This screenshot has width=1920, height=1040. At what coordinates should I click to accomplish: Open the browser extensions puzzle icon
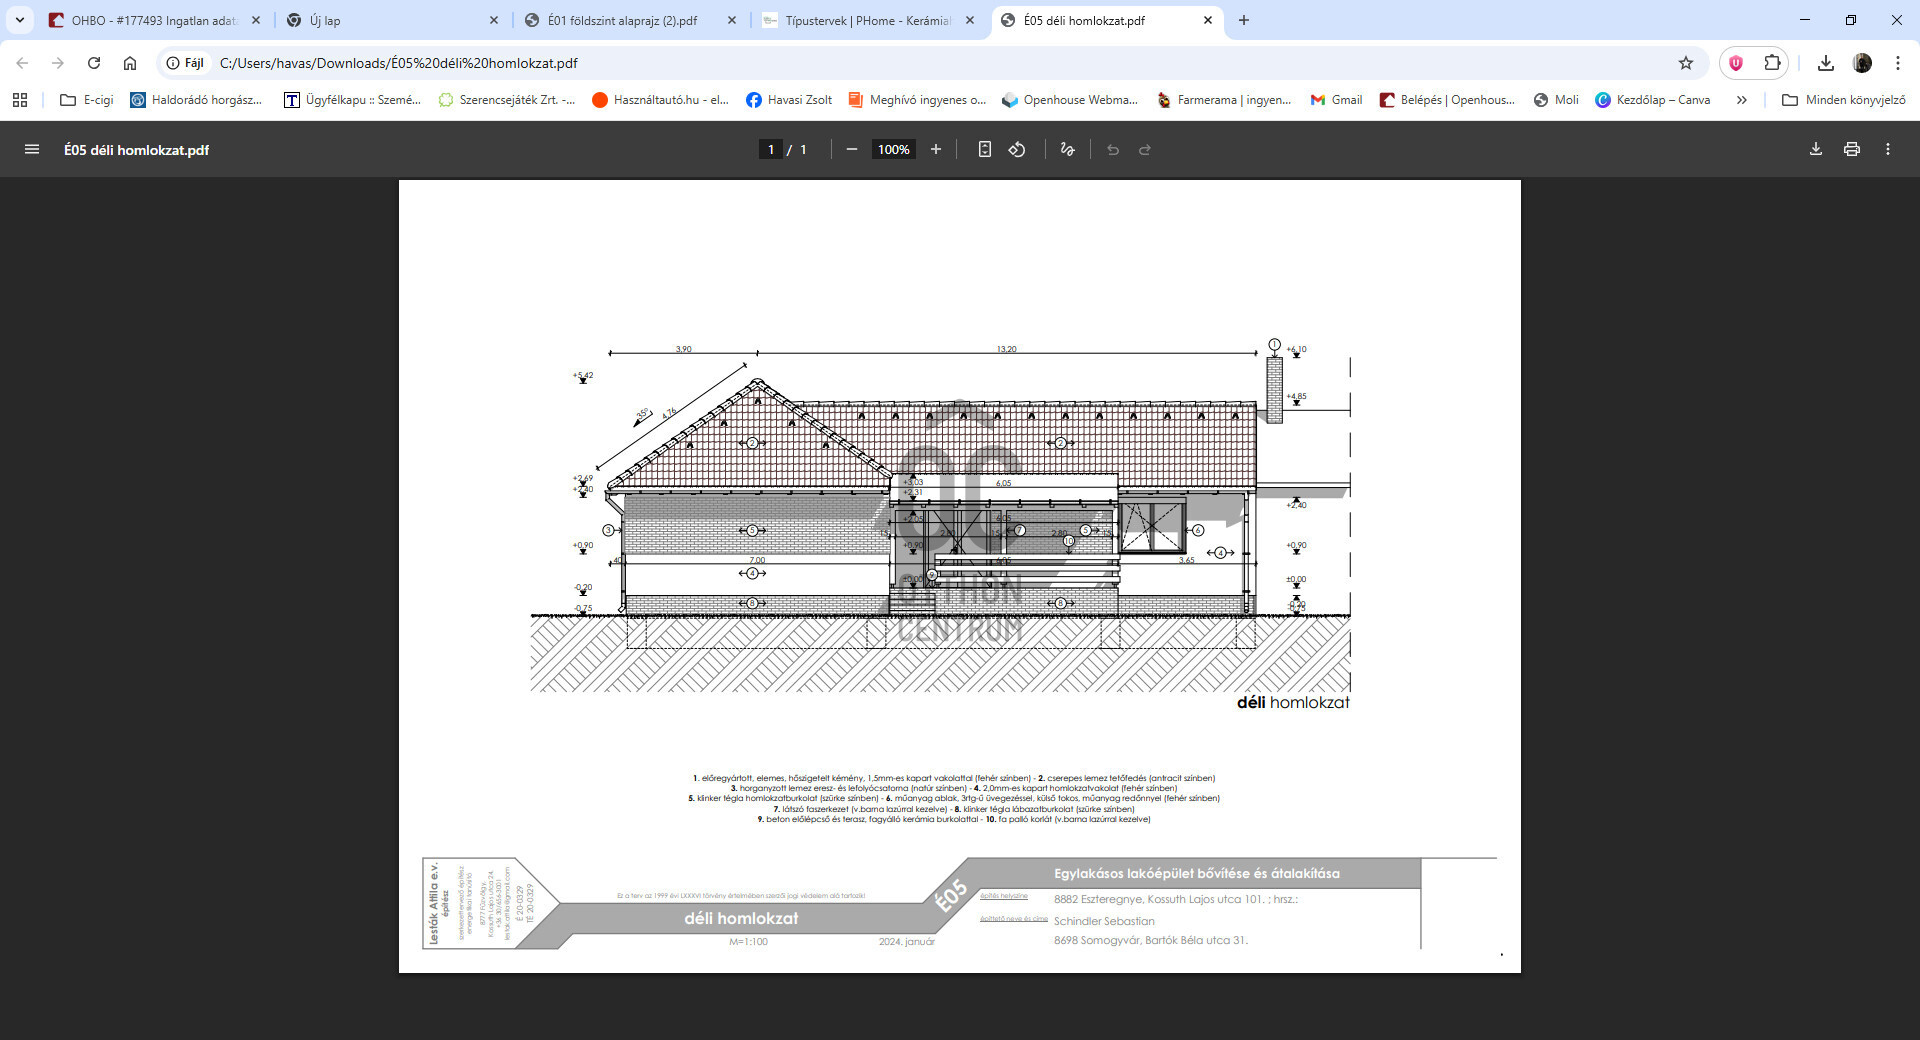point(1772,63)
